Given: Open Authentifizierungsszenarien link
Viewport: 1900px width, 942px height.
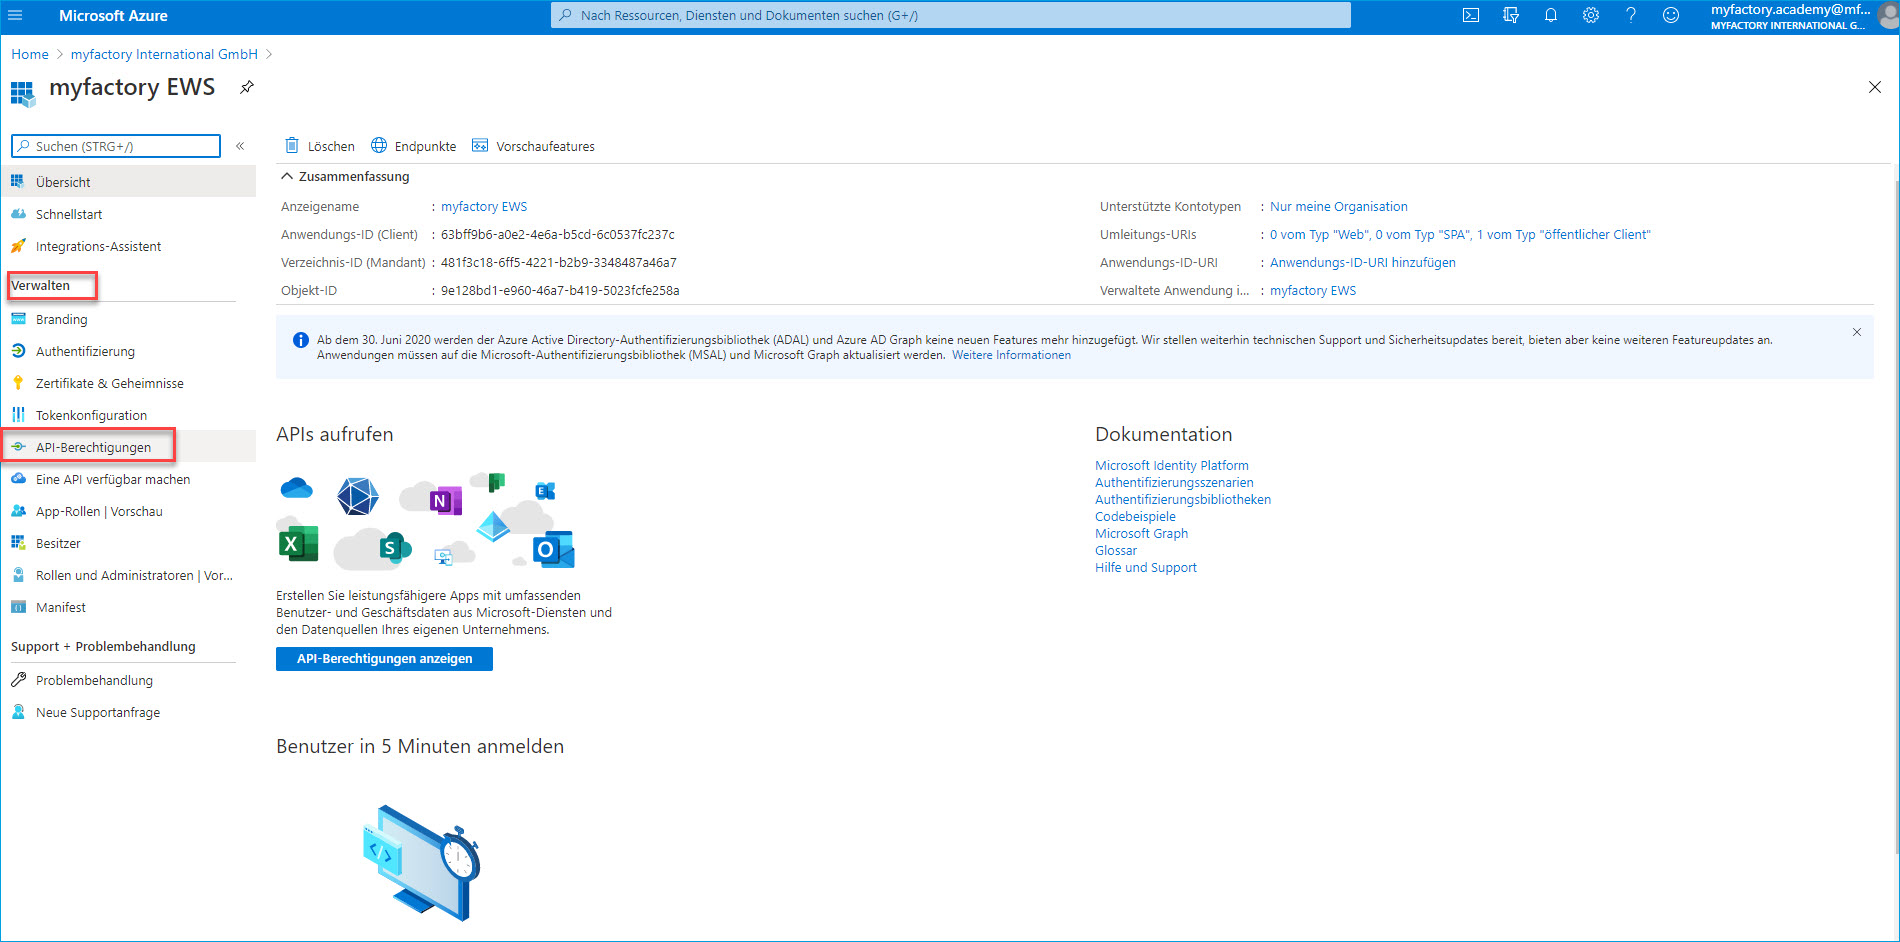Looking at the screenshot, I should tap(1174, 482).
